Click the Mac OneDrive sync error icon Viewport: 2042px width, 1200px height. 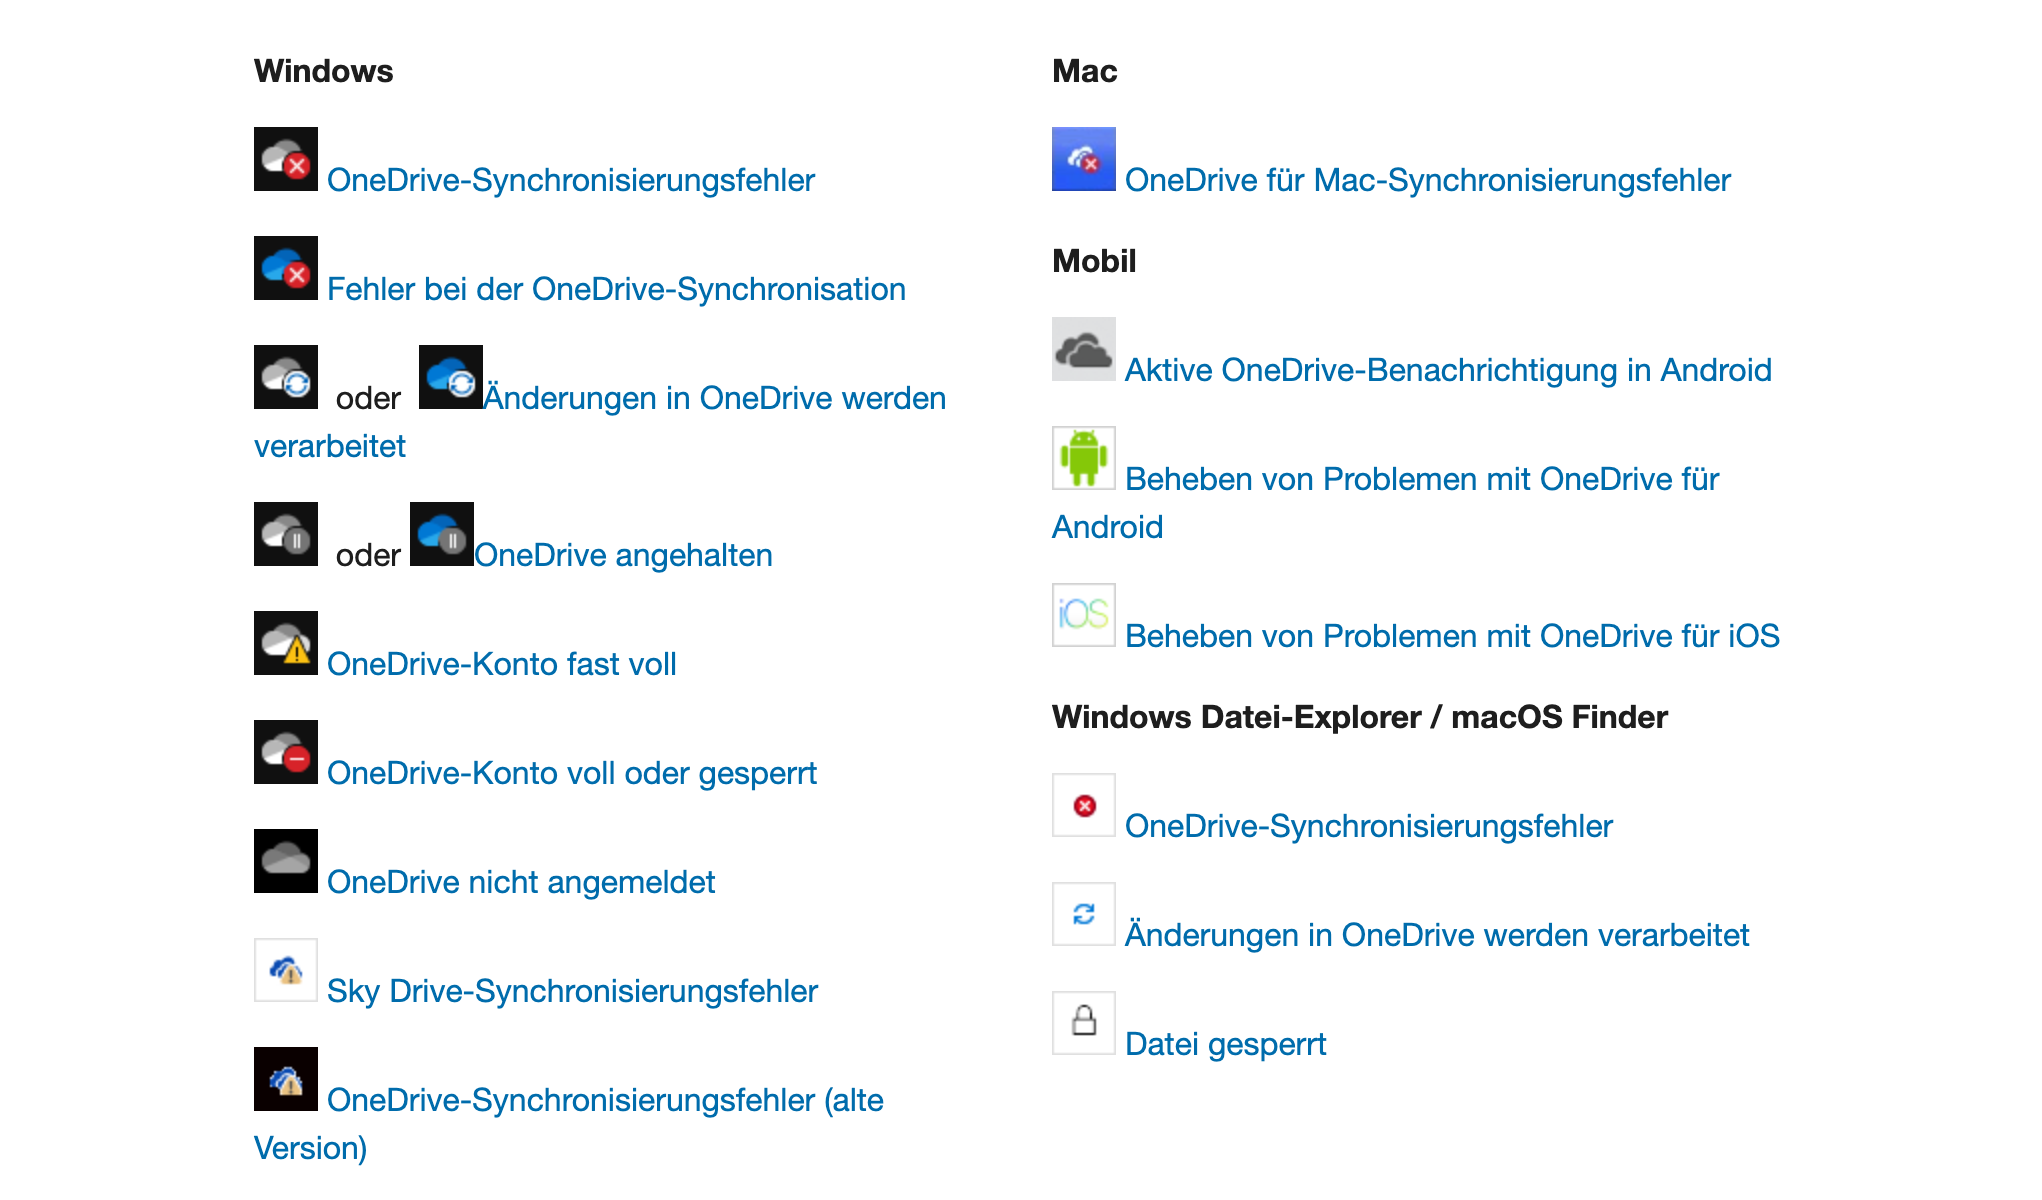1084,159
